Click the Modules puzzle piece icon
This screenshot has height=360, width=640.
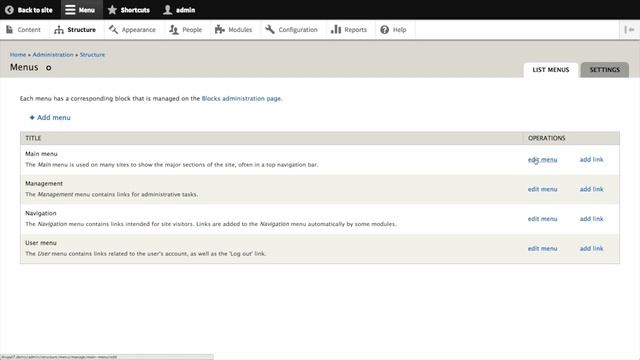click(x=220, y=29)
